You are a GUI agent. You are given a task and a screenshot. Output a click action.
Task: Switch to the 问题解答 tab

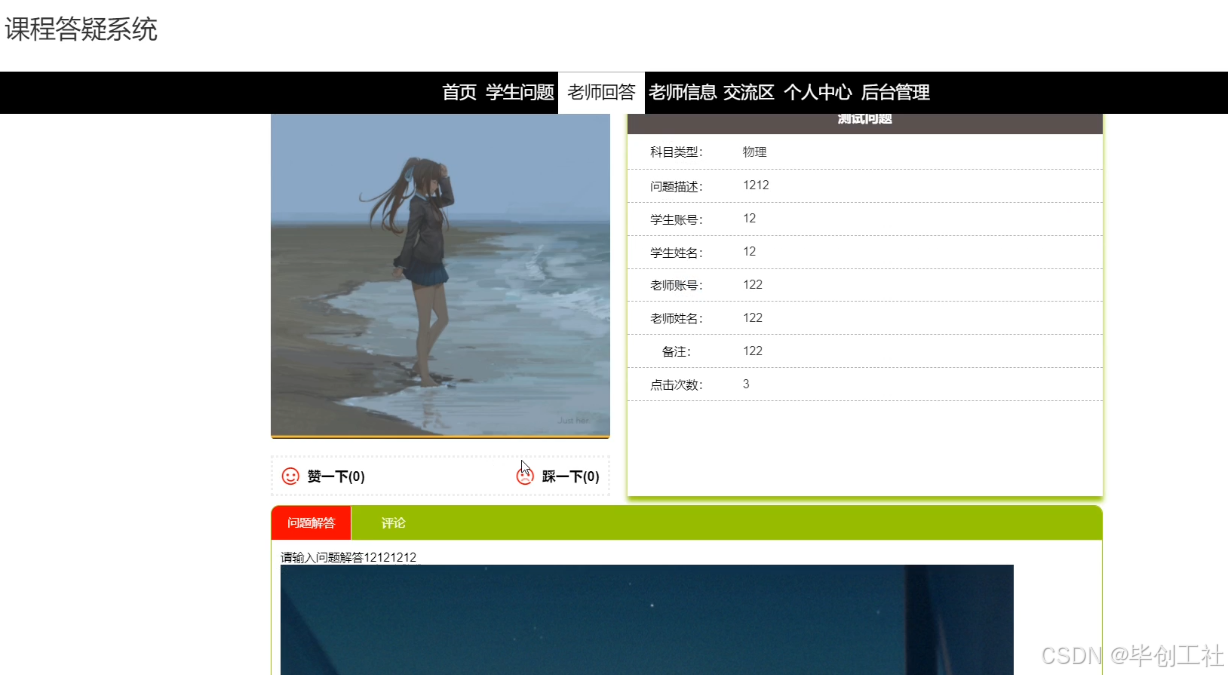[311, 523]
